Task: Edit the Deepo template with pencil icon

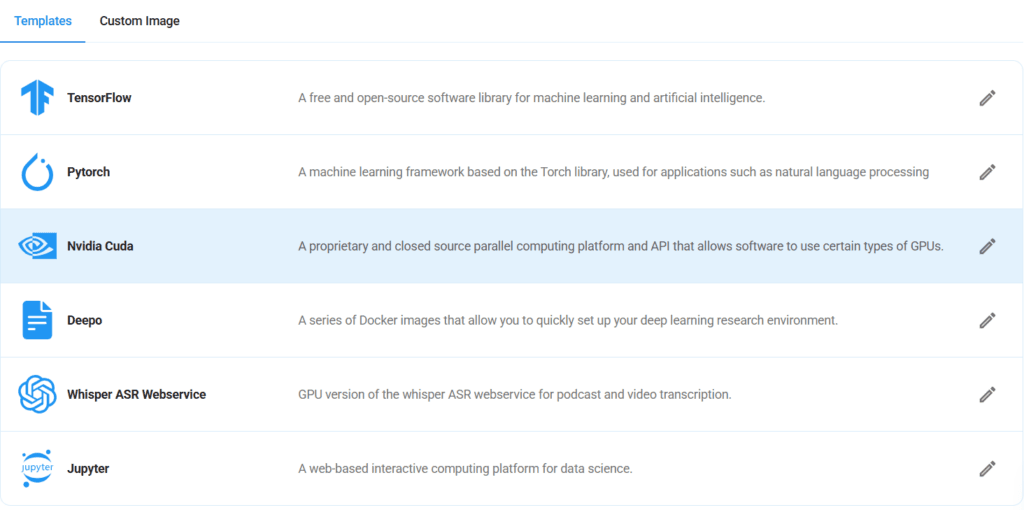Action: coord(987,320)
